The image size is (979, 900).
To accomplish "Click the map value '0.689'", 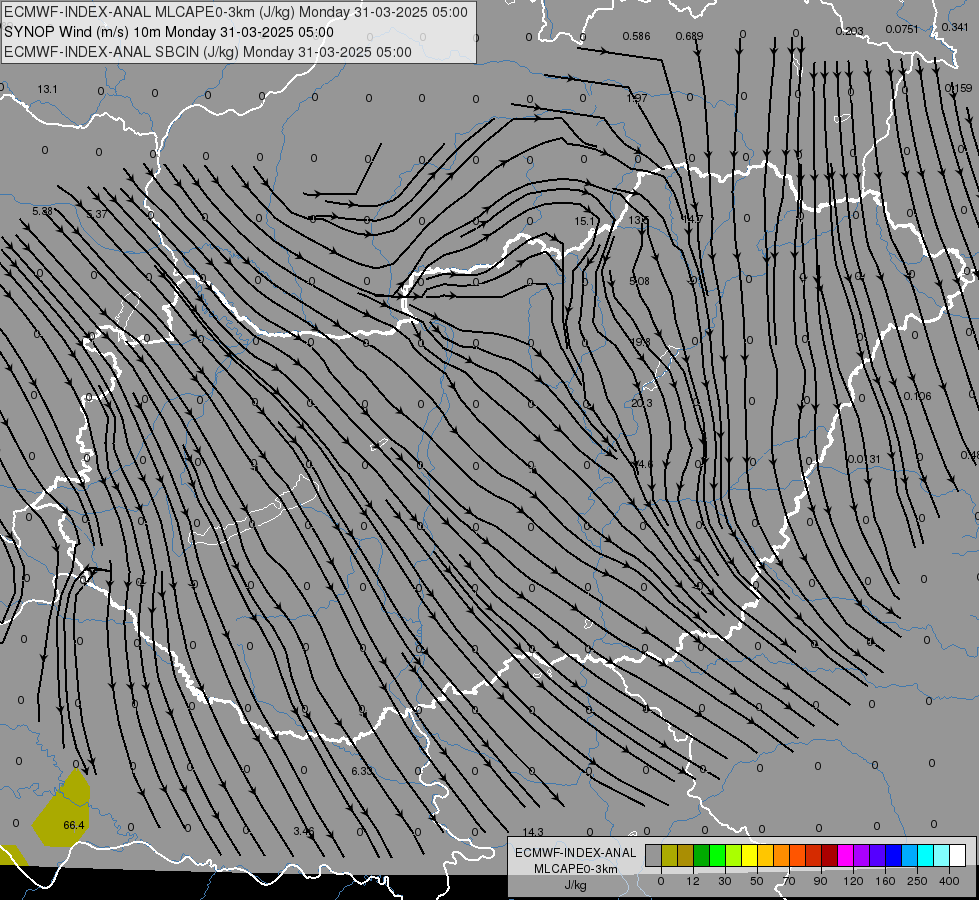I will point(689,36).
